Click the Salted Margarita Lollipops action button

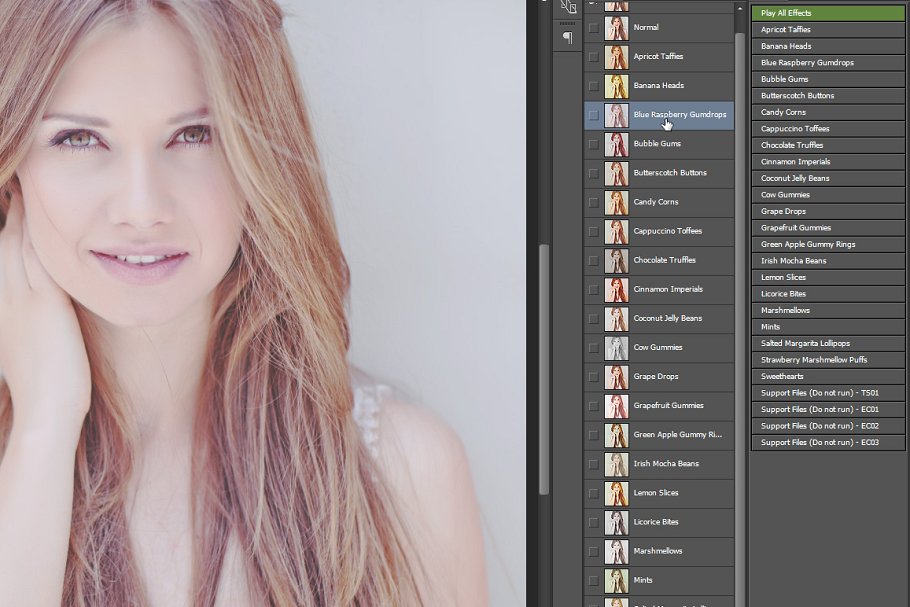coord(828,343)
